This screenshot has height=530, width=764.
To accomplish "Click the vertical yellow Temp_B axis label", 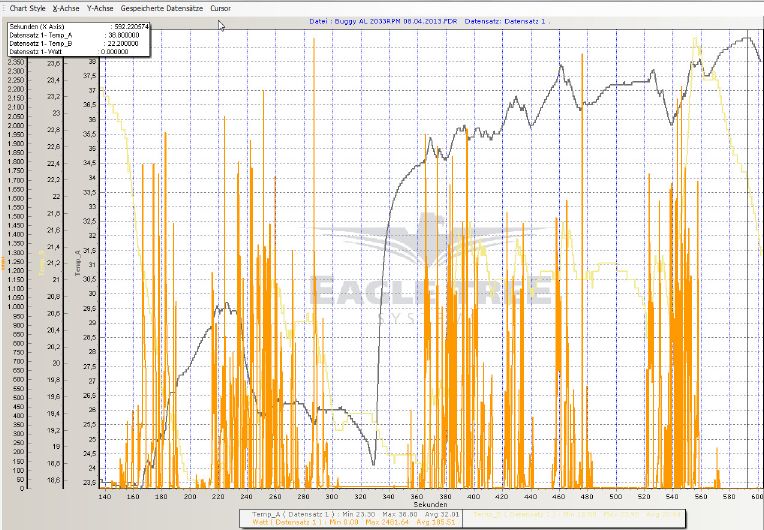I will click(41, 263).
